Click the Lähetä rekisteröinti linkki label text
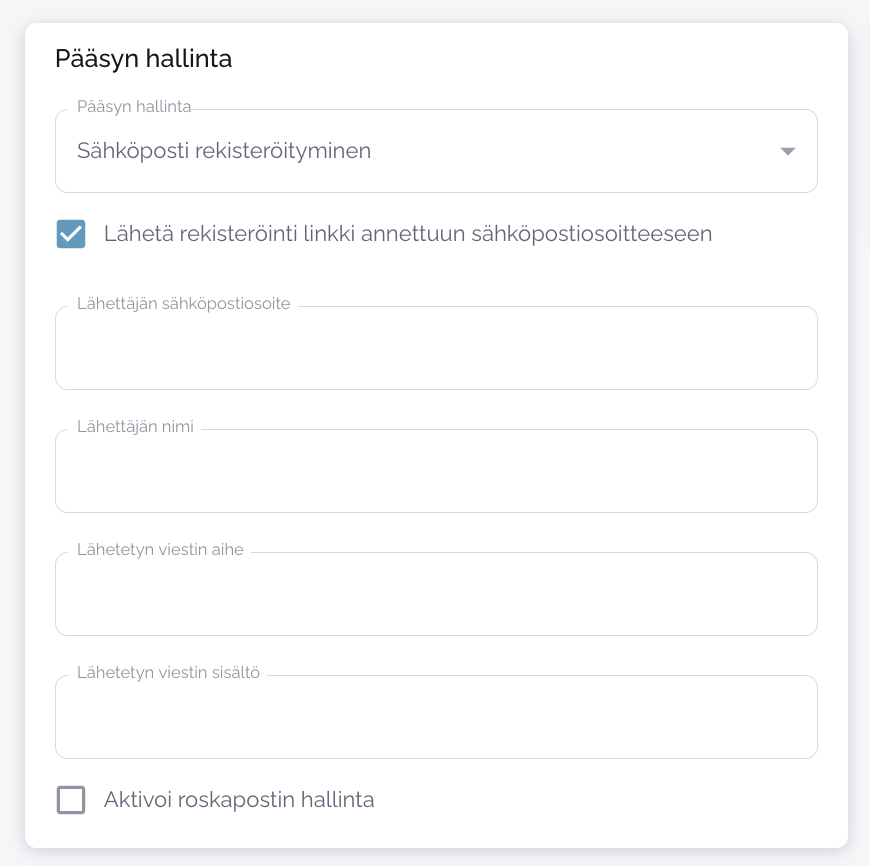Image resolution: width=870 pixels, height=866 pixels. tap(407, 234)
